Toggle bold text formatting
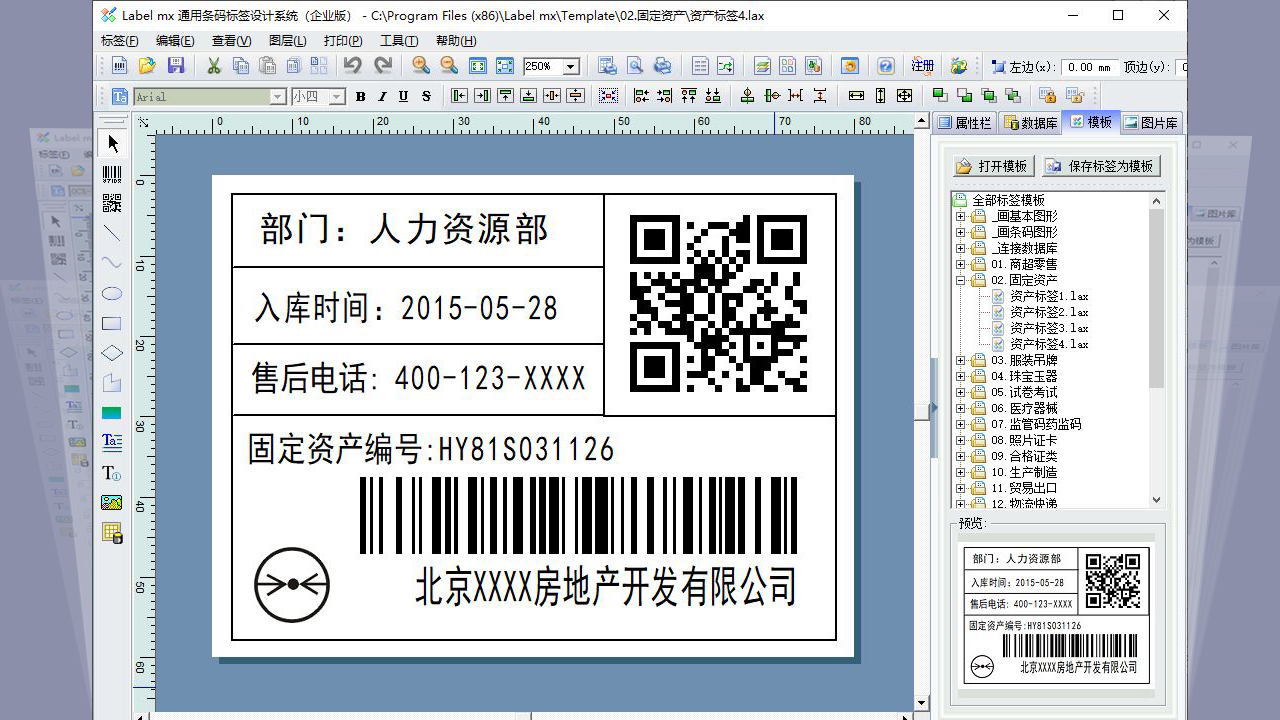Image resolution: width=1280 pixels, height=720 pixels. click(360, 96)
